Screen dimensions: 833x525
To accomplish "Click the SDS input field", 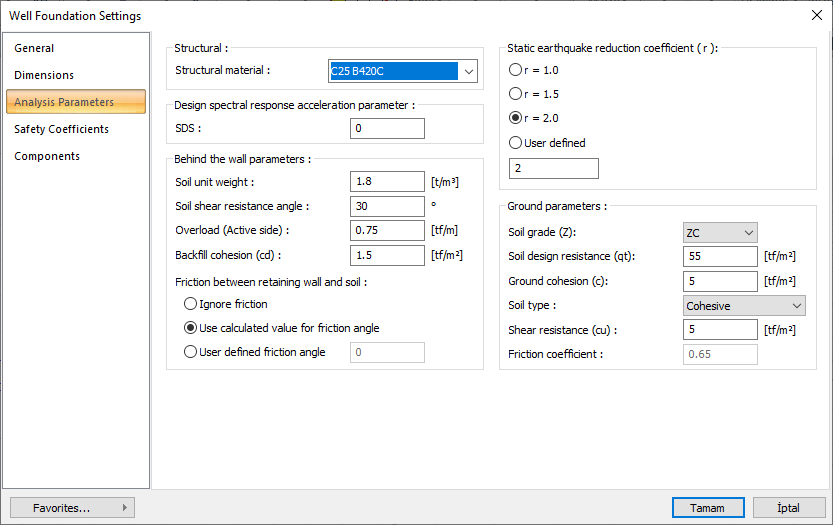I will pyautogui.click(x=387, y=129).
